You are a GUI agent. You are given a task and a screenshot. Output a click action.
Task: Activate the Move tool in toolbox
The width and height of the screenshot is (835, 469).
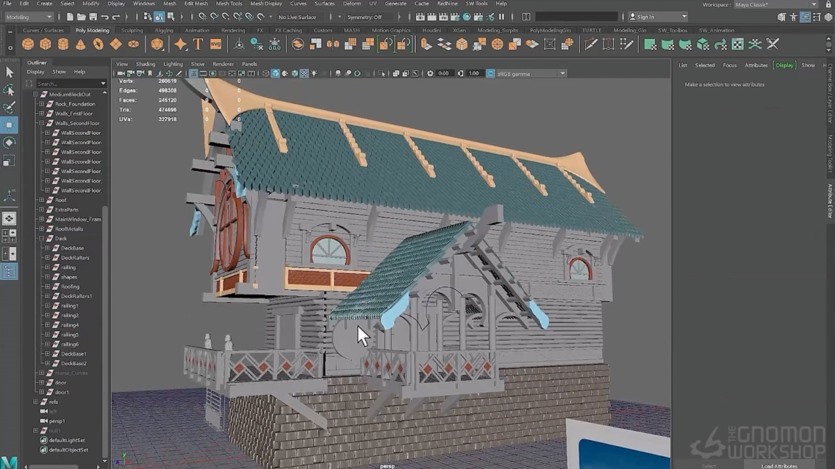click(9, 125)
